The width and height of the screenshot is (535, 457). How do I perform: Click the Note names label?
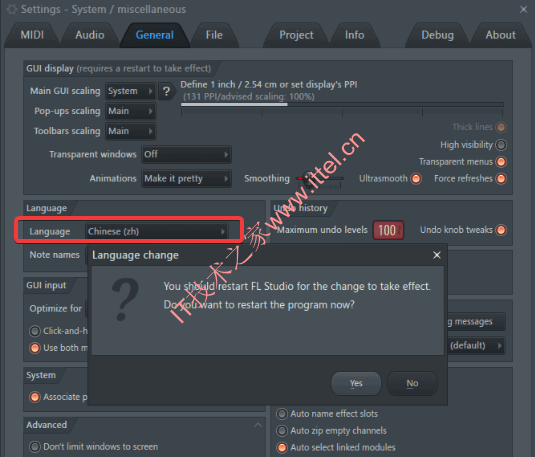point(55,255)
